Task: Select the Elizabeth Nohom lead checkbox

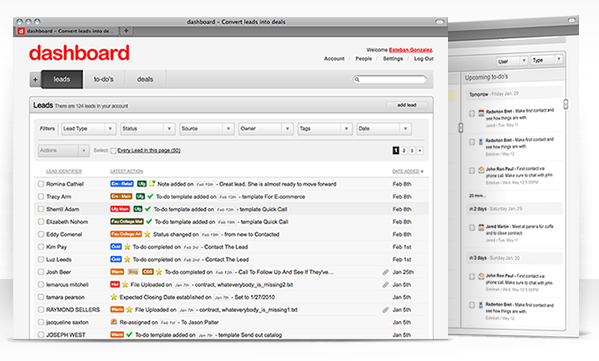Action: pyautogui.click(x=41, y=222)
